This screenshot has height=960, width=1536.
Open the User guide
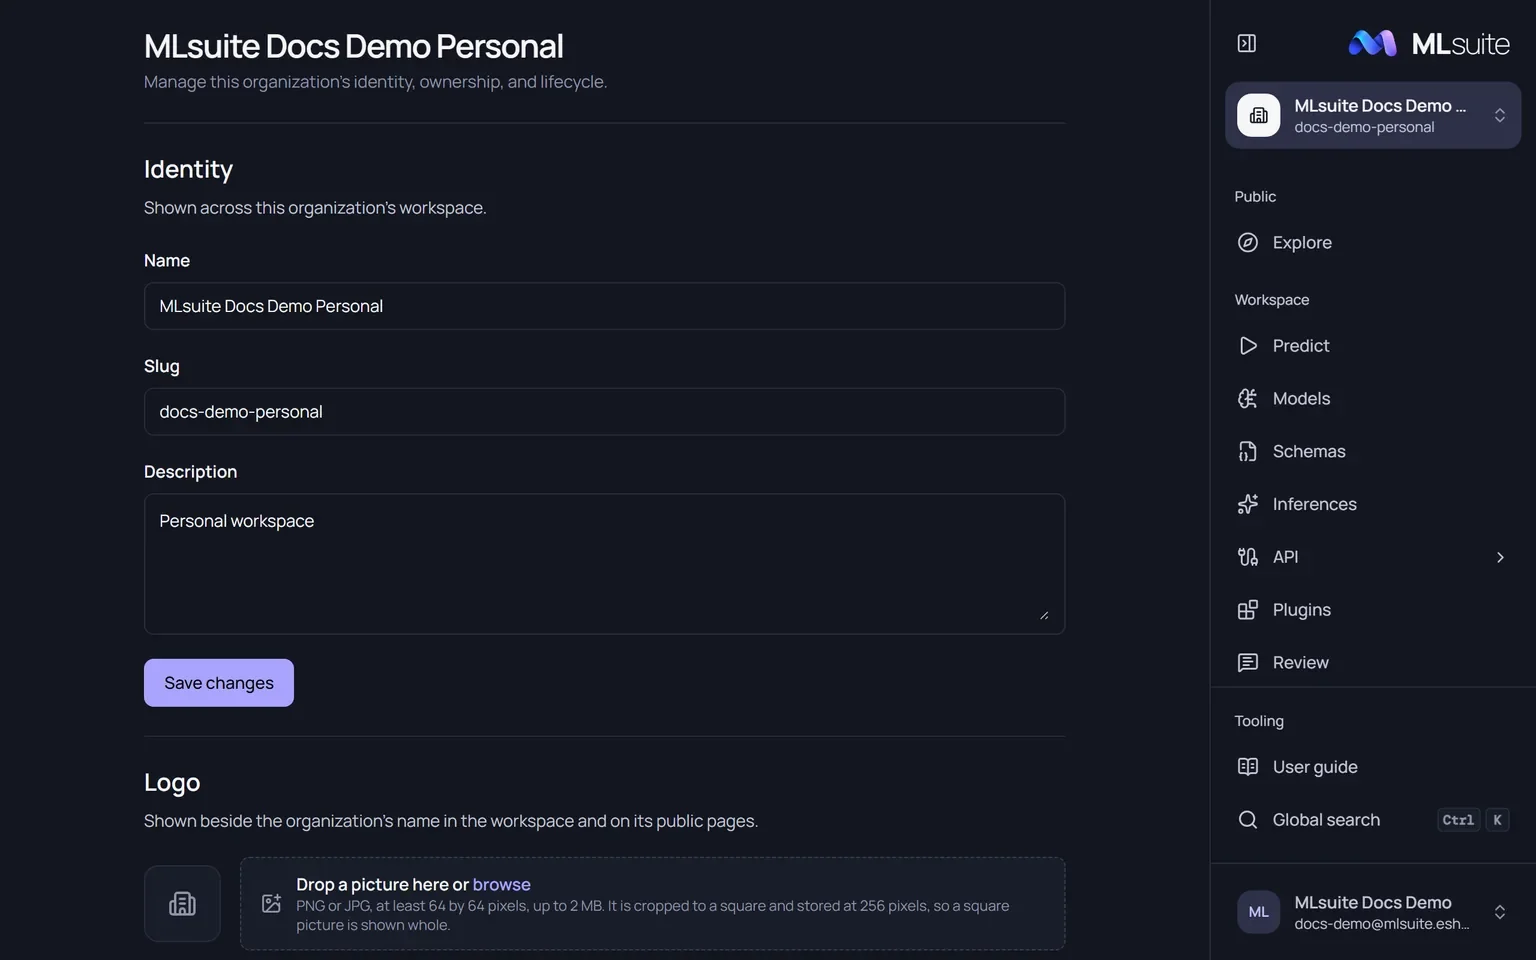coord(1373,767)
